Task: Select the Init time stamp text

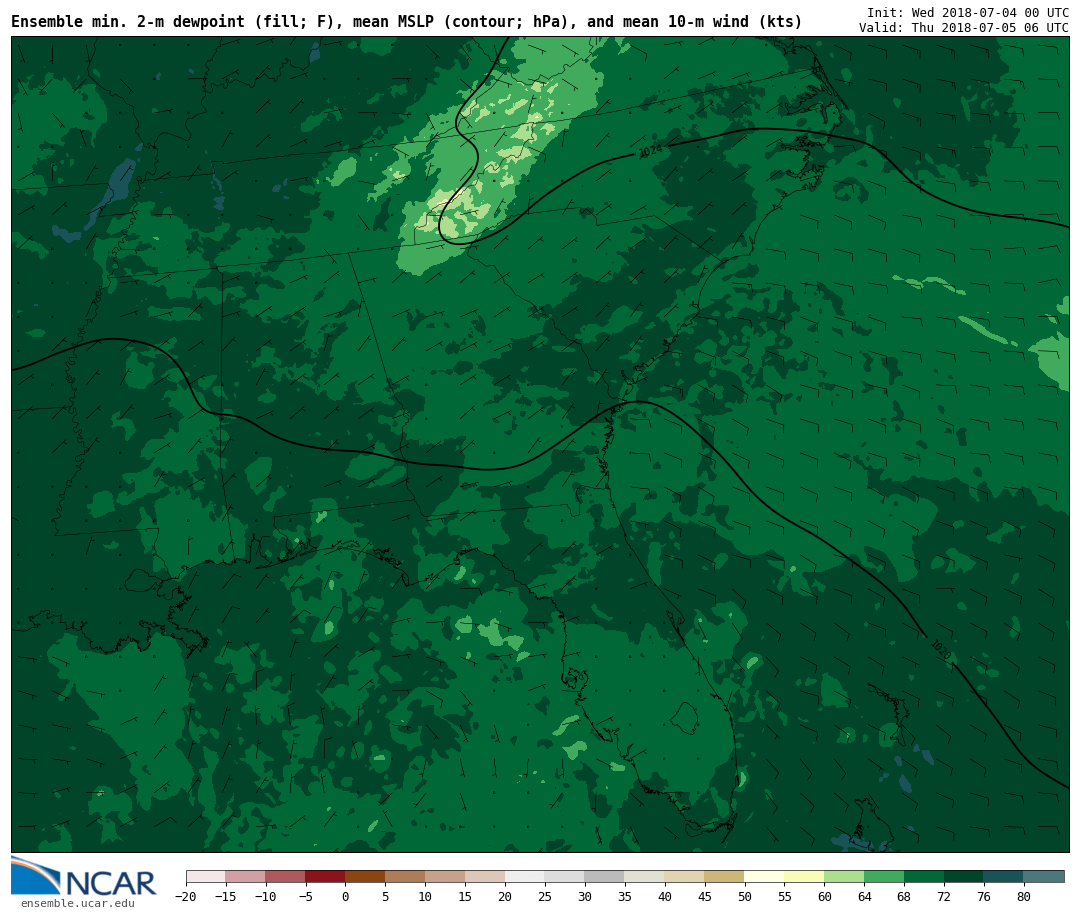Action: pos(967,13)
